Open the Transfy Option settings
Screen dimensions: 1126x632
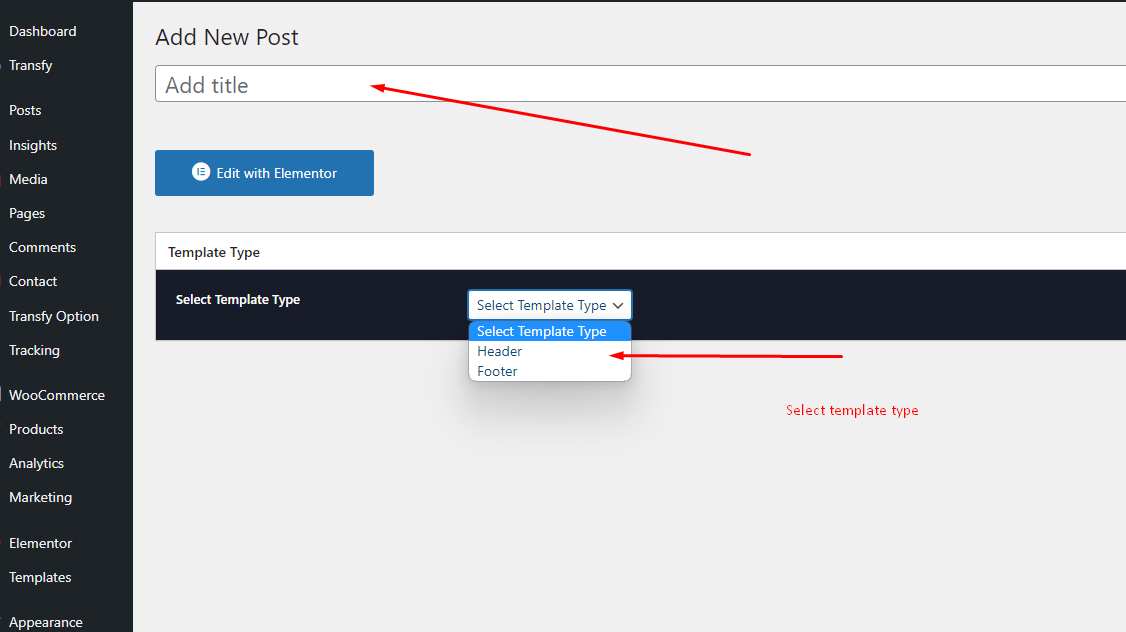[x=54, y=316]
